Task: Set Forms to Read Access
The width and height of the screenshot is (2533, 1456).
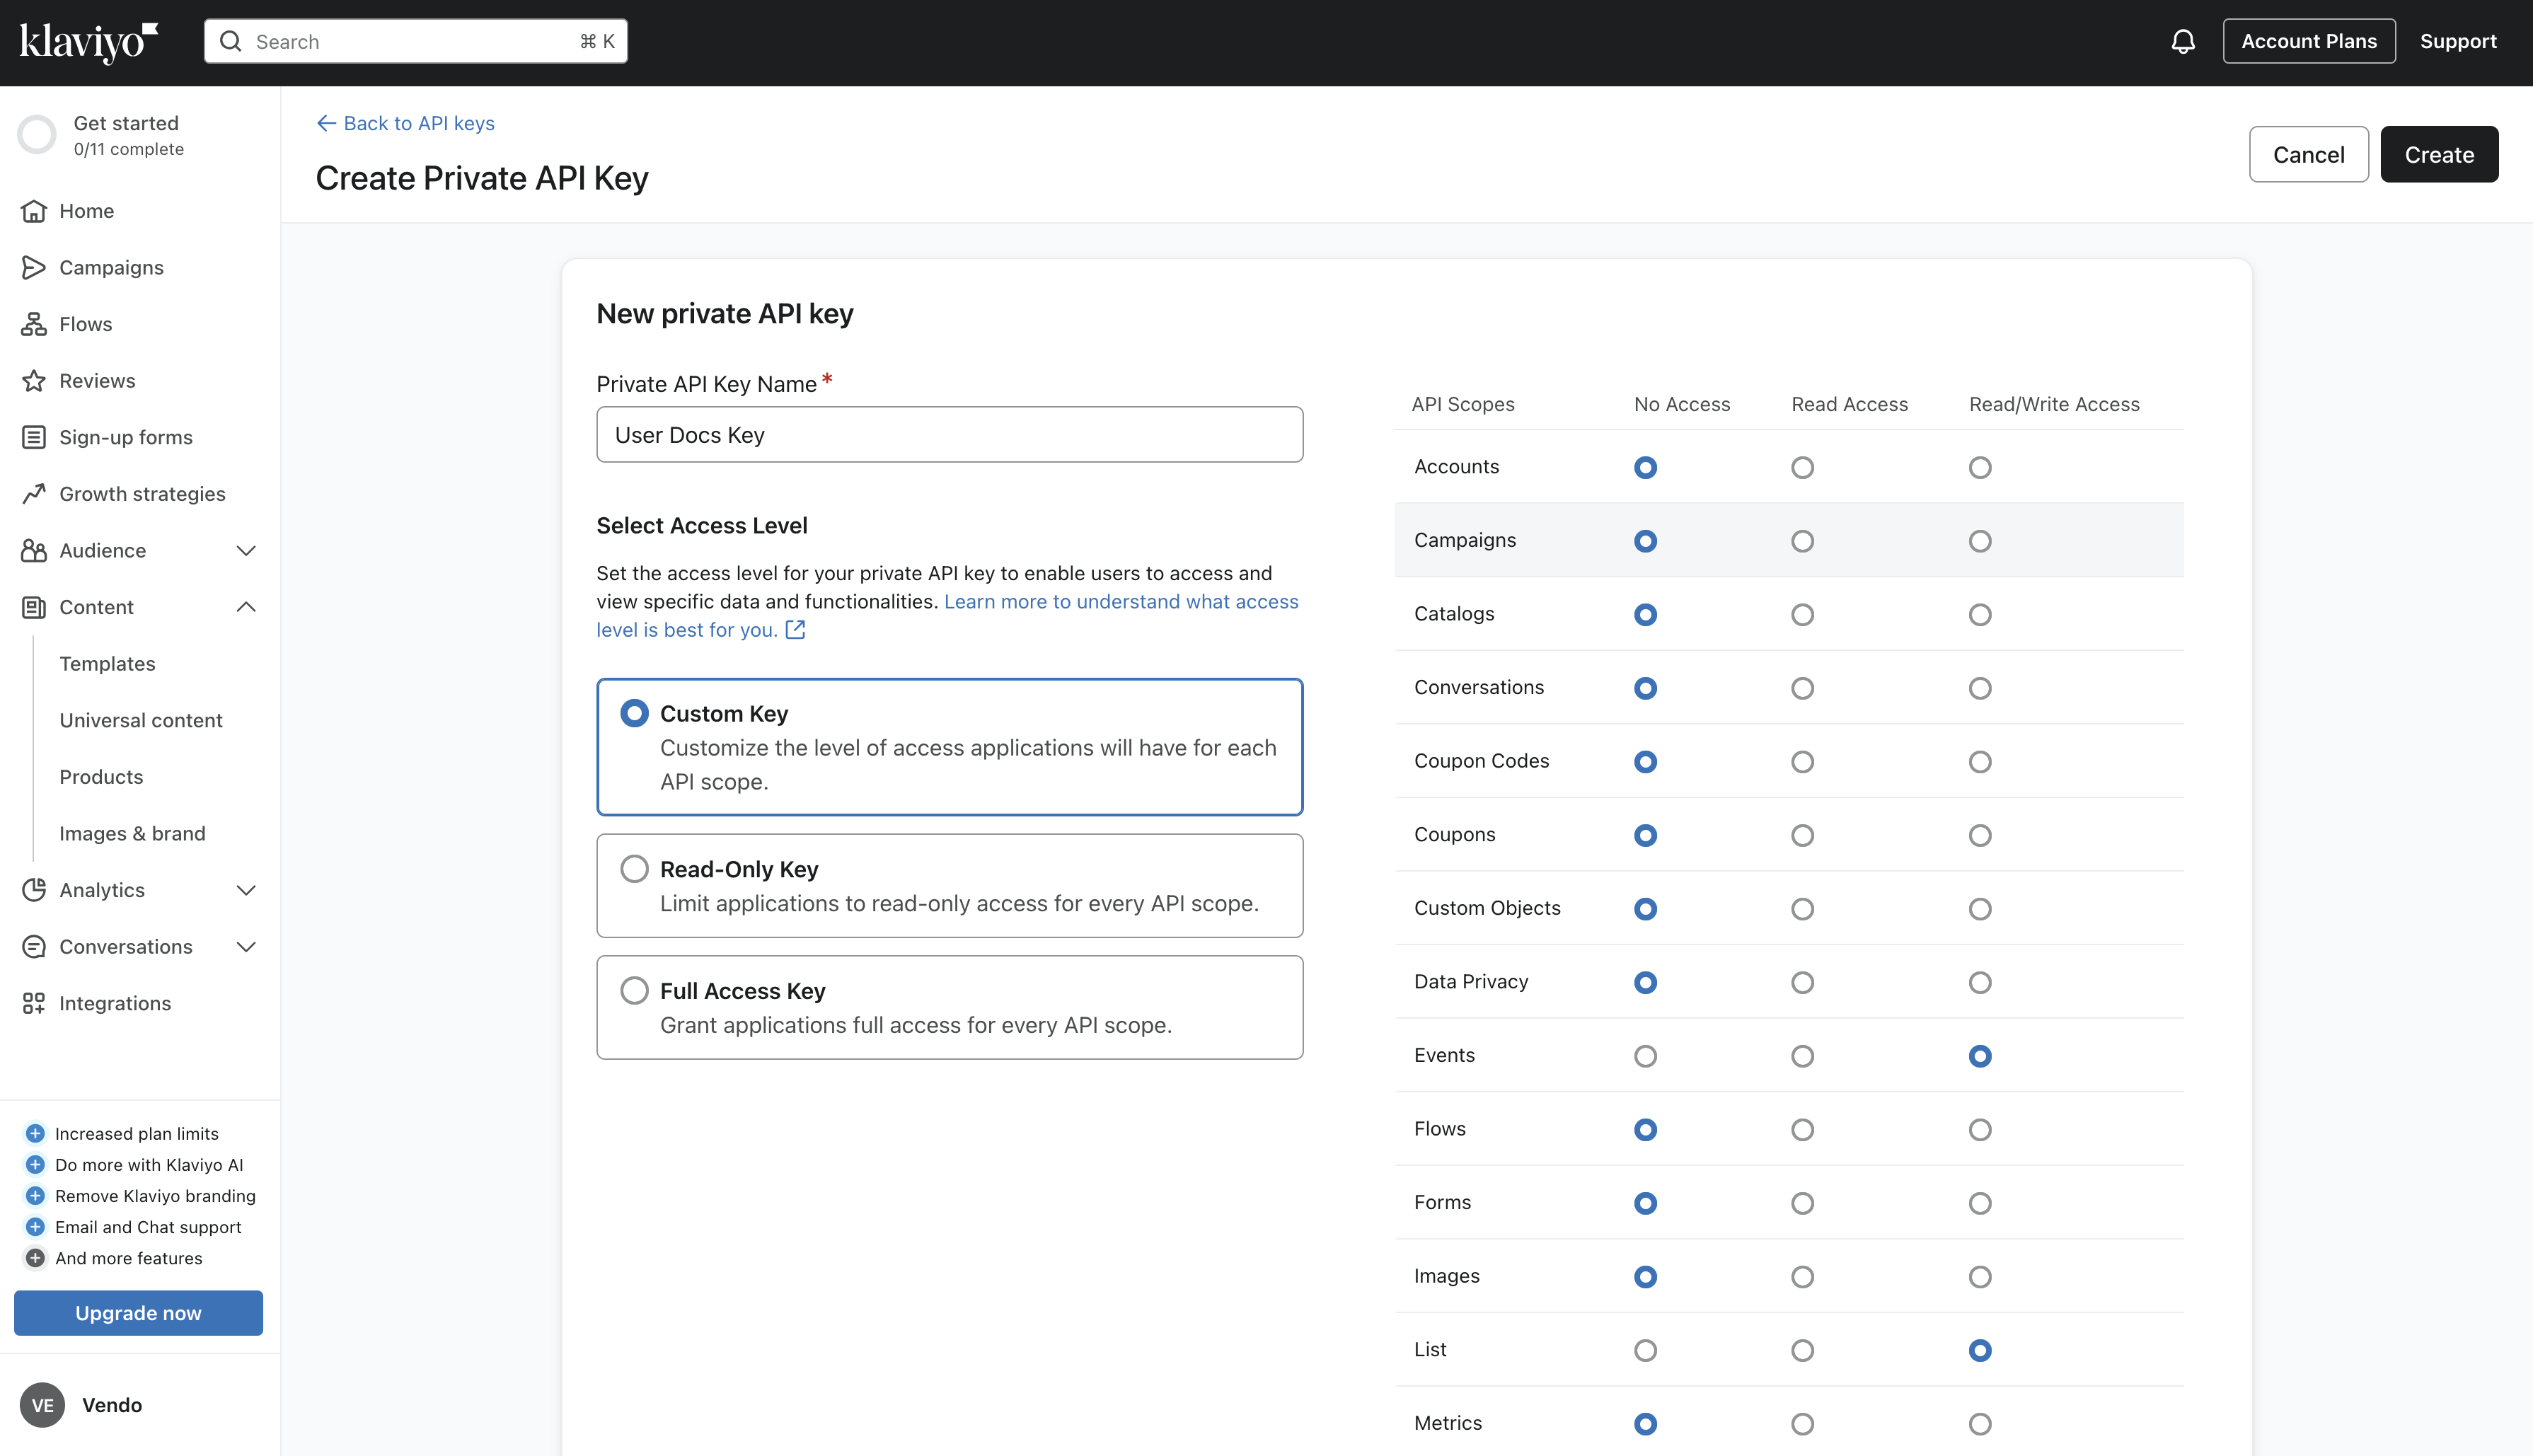Action: coord(1802,1204)
